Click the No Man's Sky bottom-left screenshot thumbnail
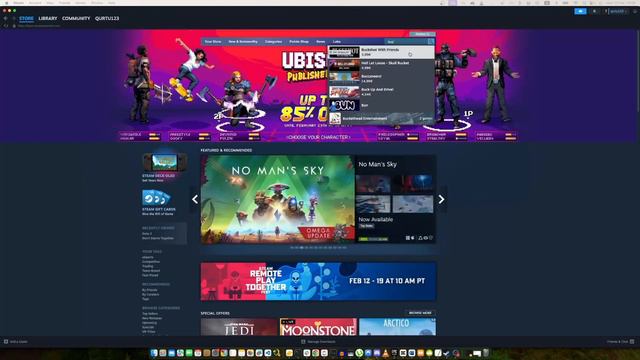The image size is (640, 360). [x=373, y=204]
